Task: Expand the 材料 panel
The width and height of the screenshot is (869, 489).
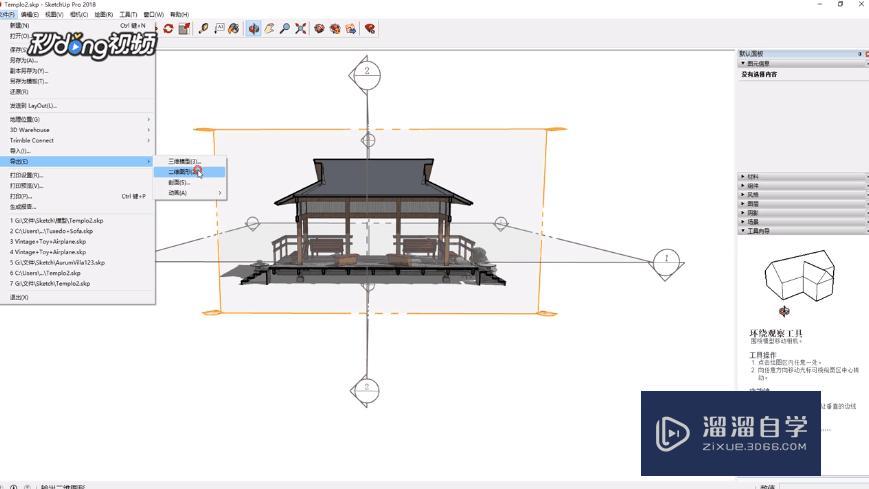Action: [802, 177]
